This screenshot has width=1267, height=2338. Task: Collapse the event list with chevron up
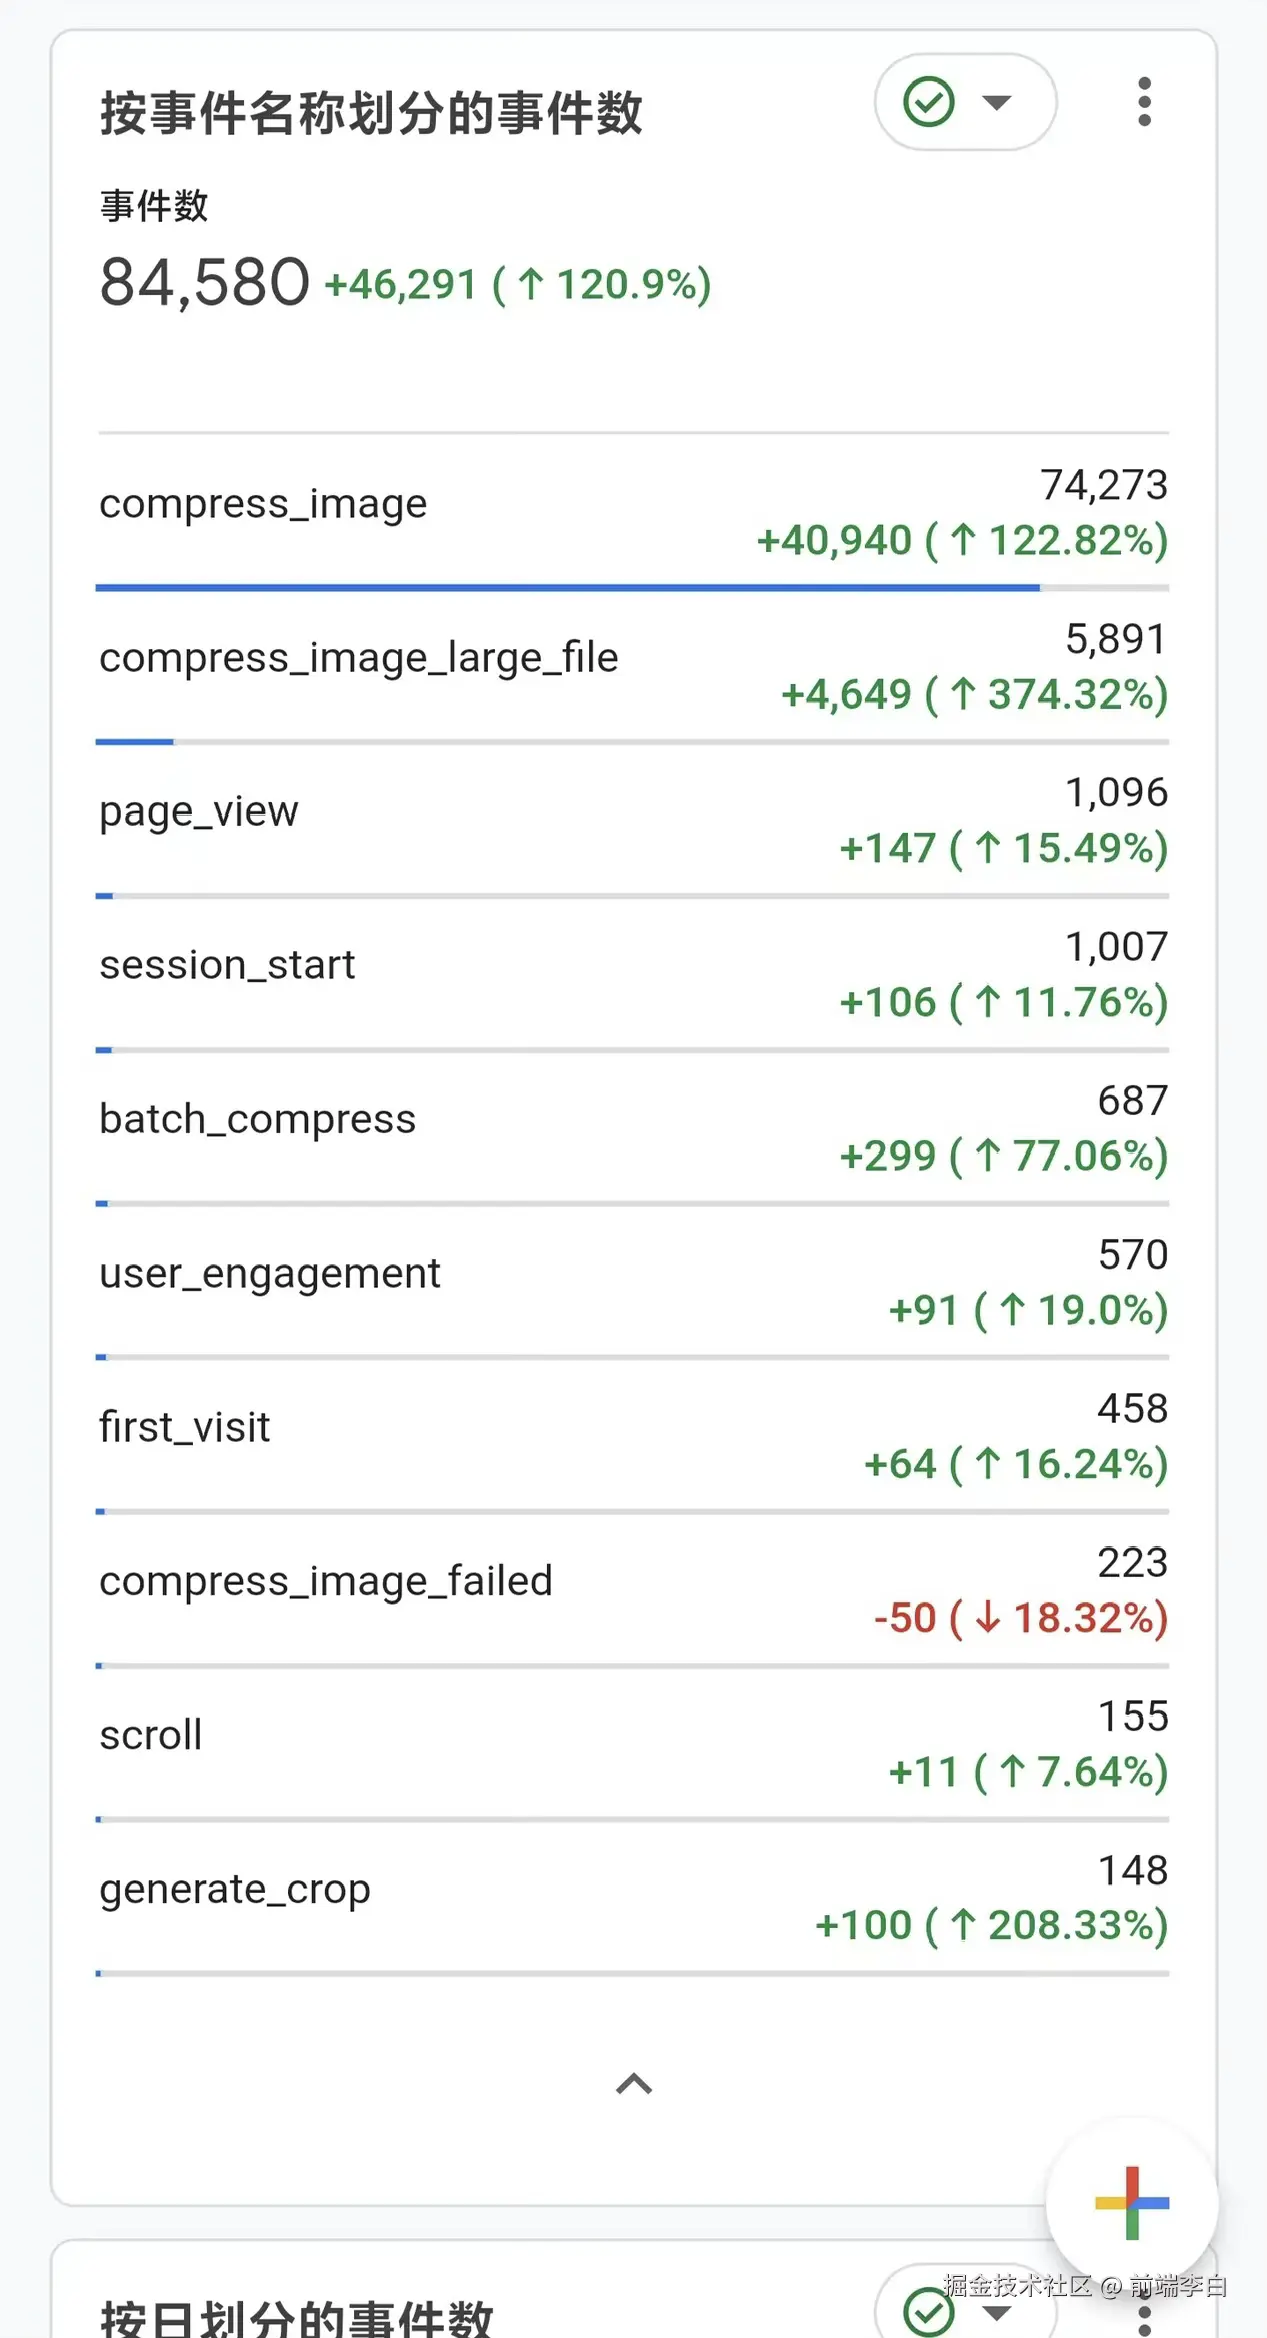[x=634, y=2084]
